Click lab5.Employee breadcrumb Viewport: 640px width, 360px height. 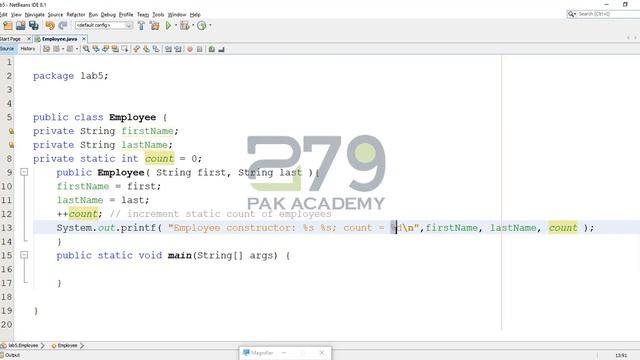22,345
